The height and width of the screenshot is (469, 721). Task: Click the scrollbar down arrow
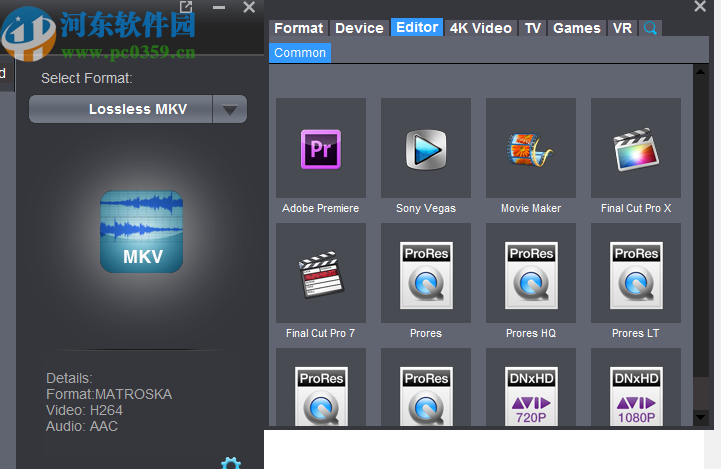(x=700, y=417)
